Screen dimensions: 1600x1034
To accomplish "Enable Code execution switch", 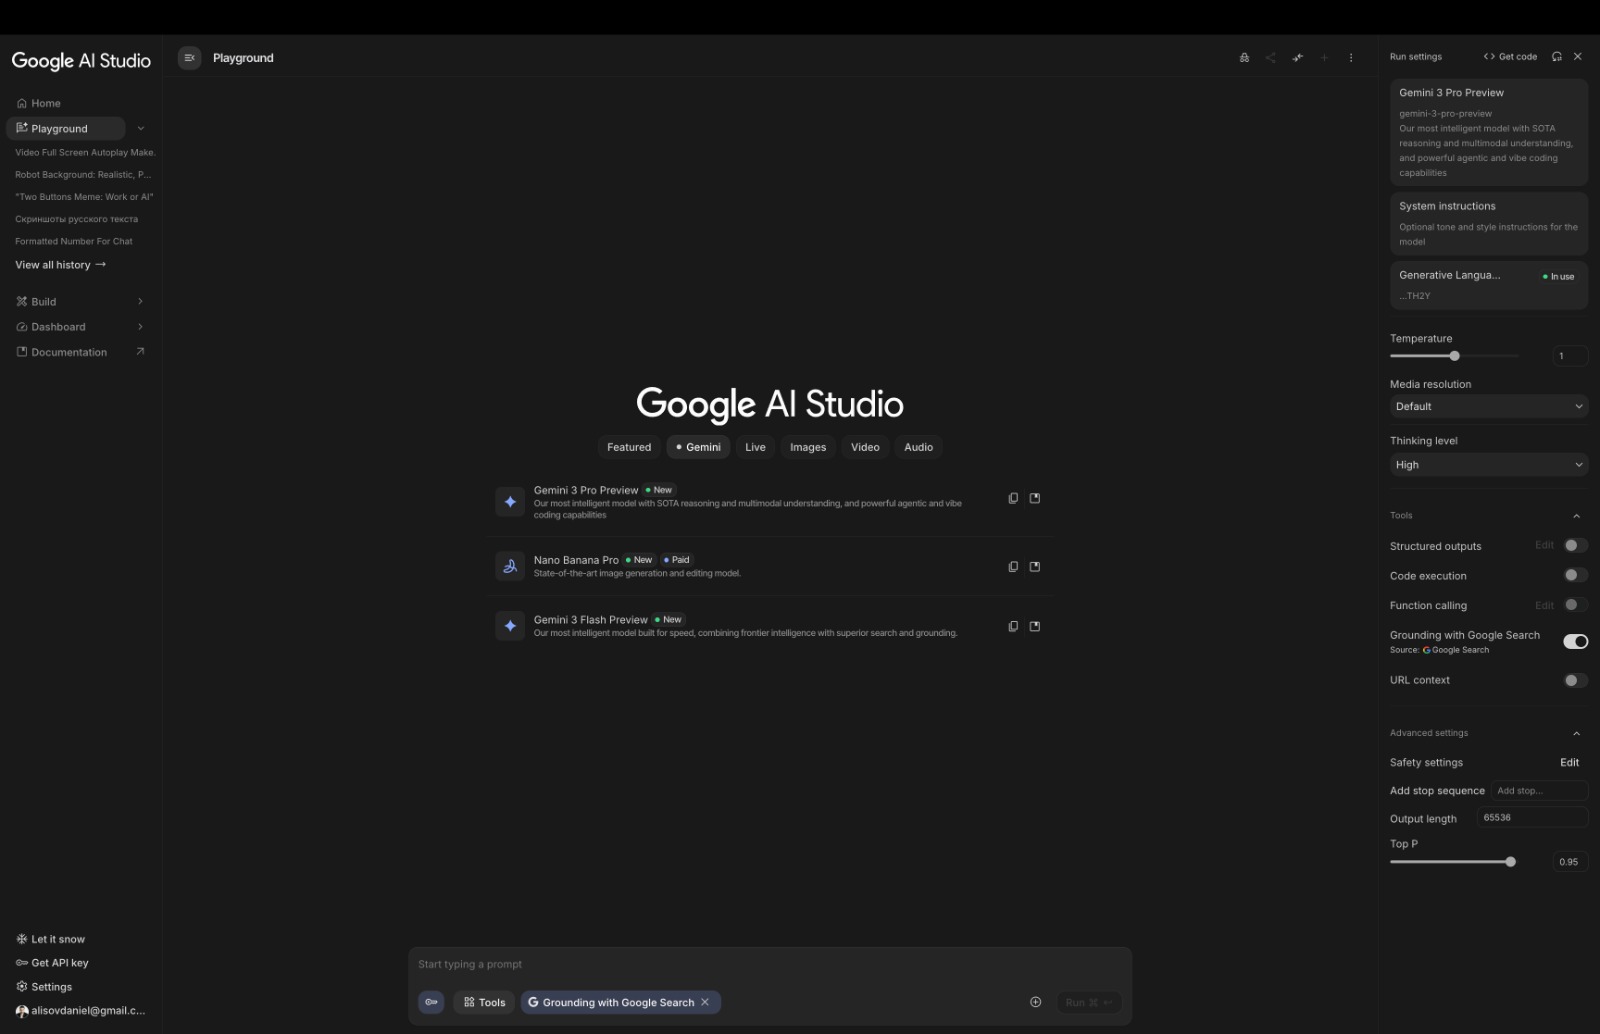I will (x=1575, y=575).
